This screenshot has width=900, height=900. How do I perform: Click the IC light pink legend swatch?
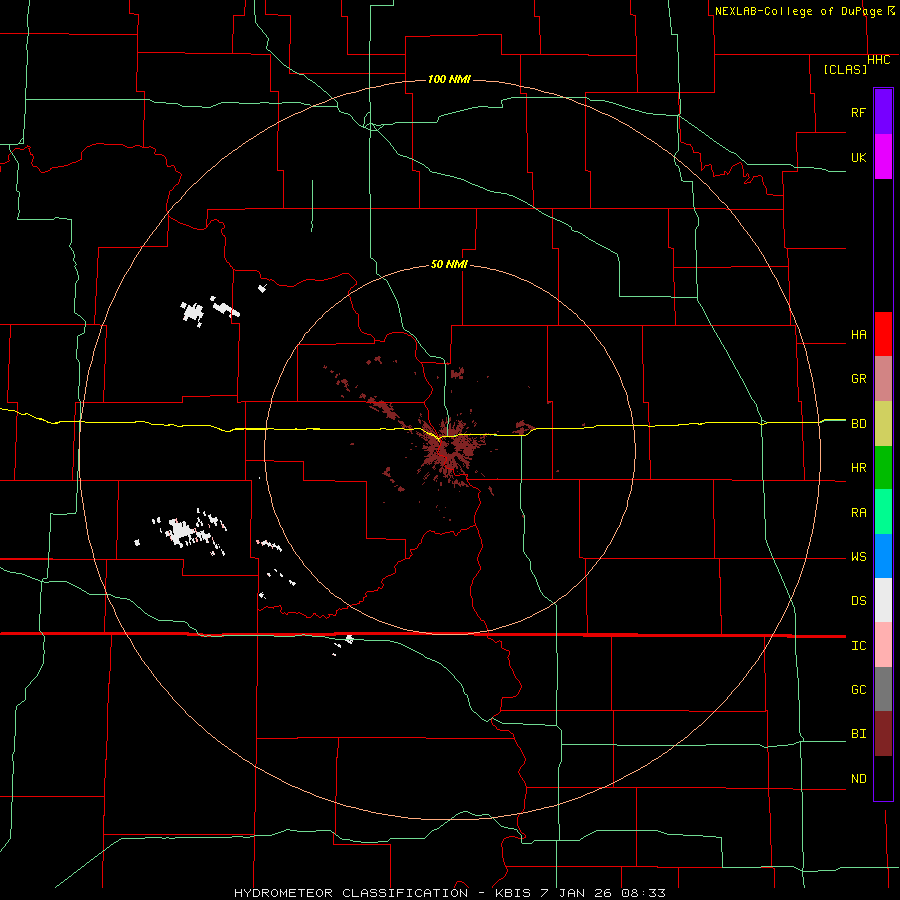tap(883, 645)
